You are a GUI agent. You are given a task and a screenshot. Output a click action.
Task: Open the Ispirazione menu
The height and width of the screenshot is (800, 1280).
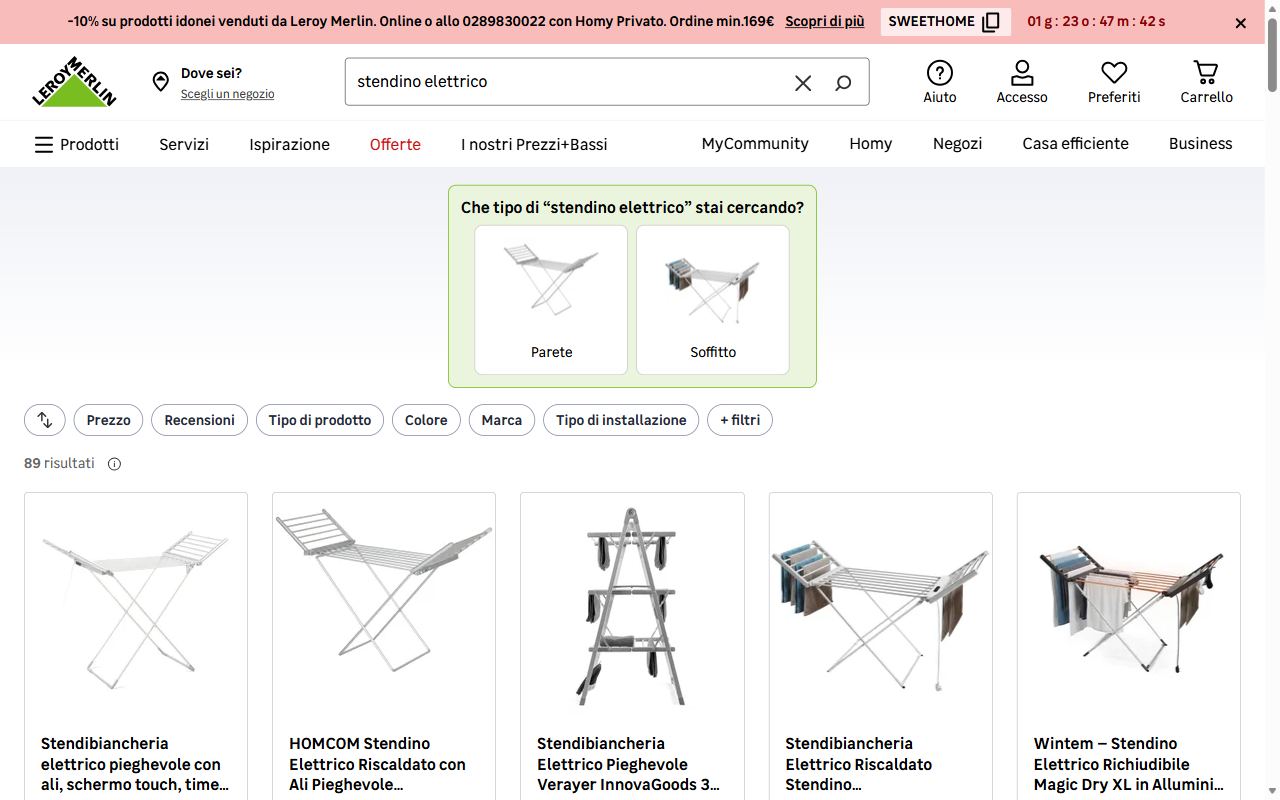tap(290, 144)
